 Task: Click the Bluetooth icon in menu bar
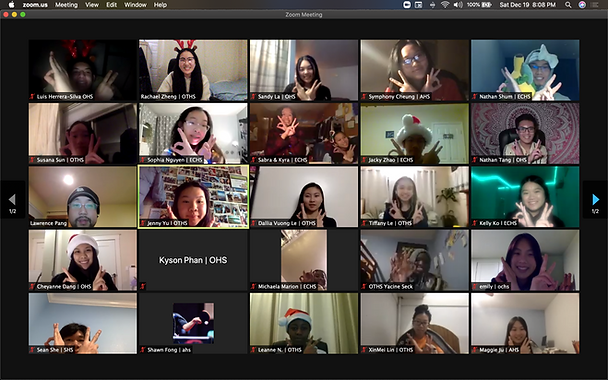point(432,5)
